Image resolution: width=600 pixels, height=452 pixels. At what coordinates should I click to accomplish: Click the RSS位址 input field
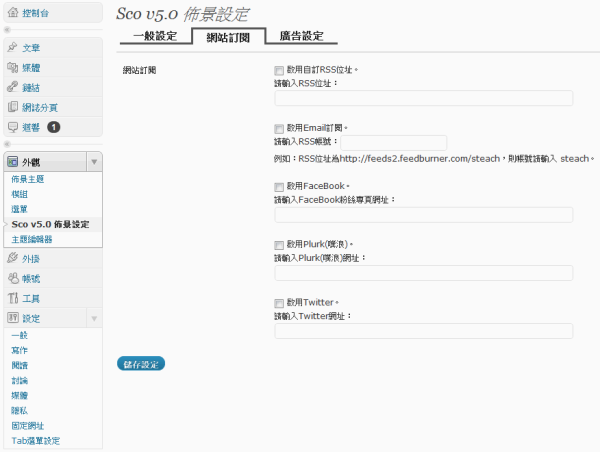pyautogui.click(x=424, y=98)
